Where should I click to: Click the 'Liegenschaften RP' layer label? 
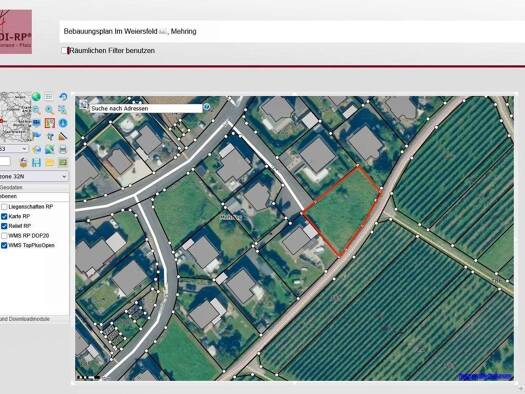pos(31,207)
